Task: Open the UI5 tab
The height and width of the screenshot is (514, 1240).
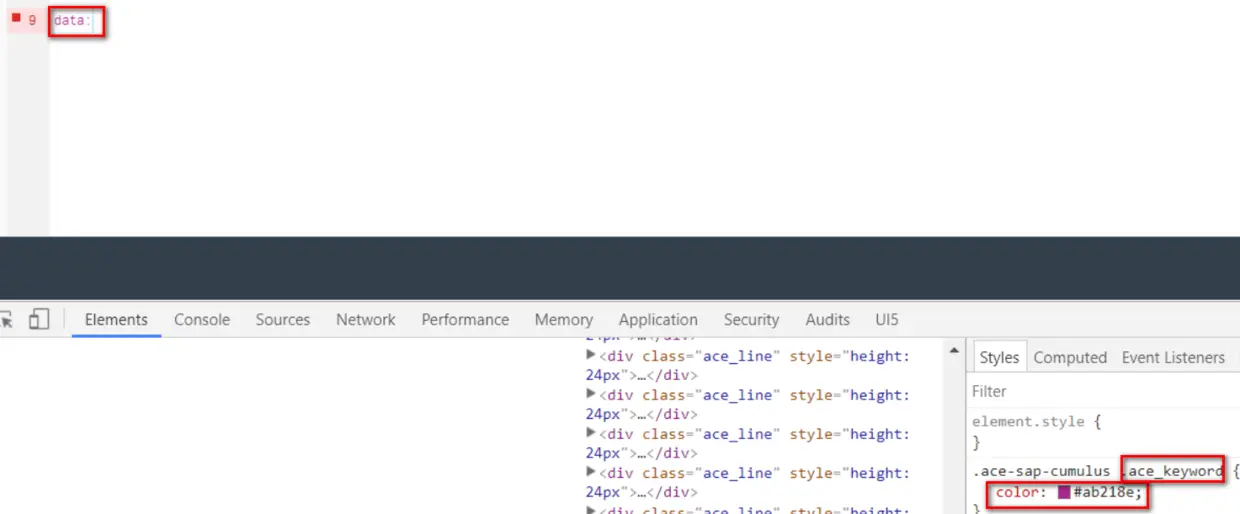Action: pos(887,320)
